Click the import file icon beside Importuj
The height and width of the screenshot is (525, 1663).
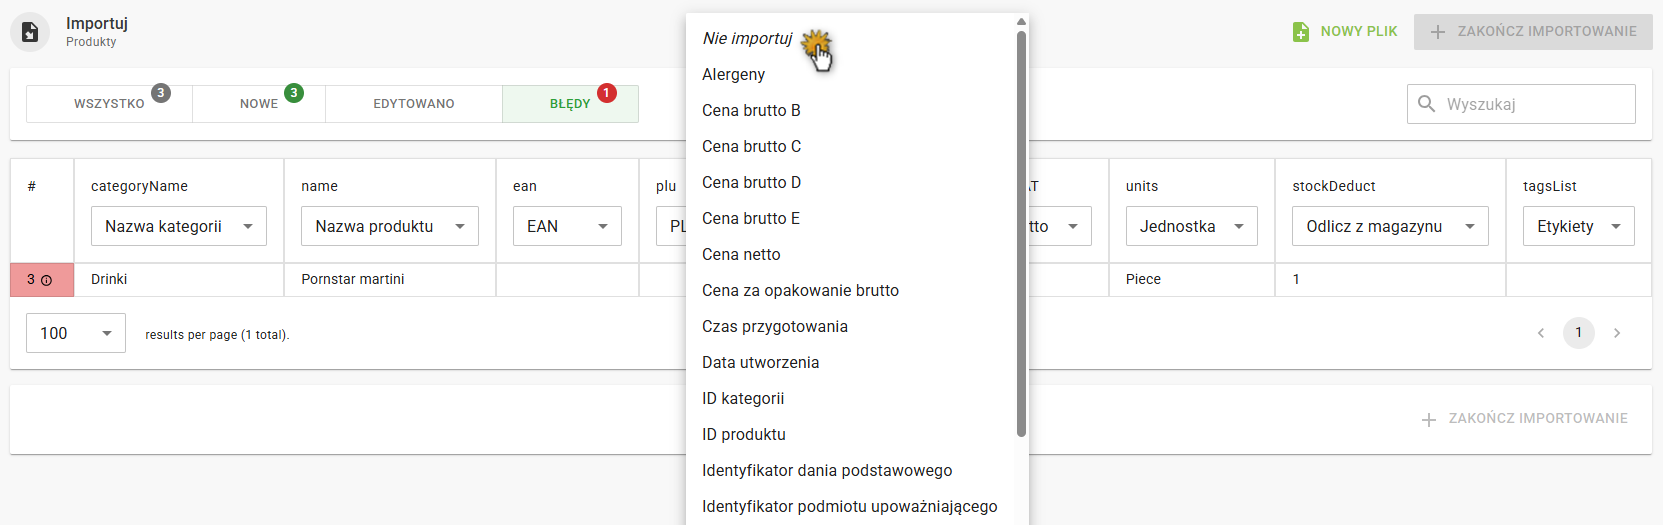tap(30, 32)
